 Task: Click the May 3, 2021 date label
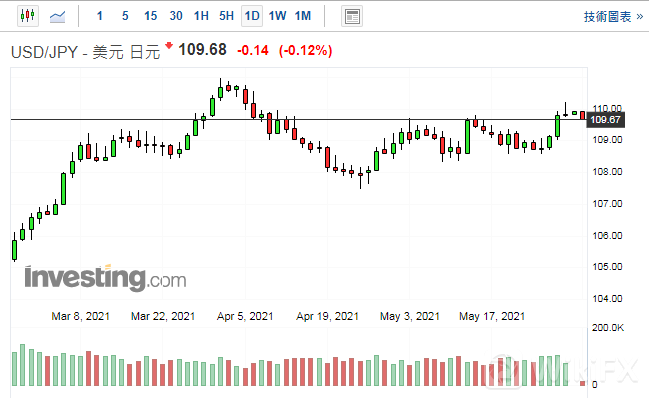(x=410, y=316)
